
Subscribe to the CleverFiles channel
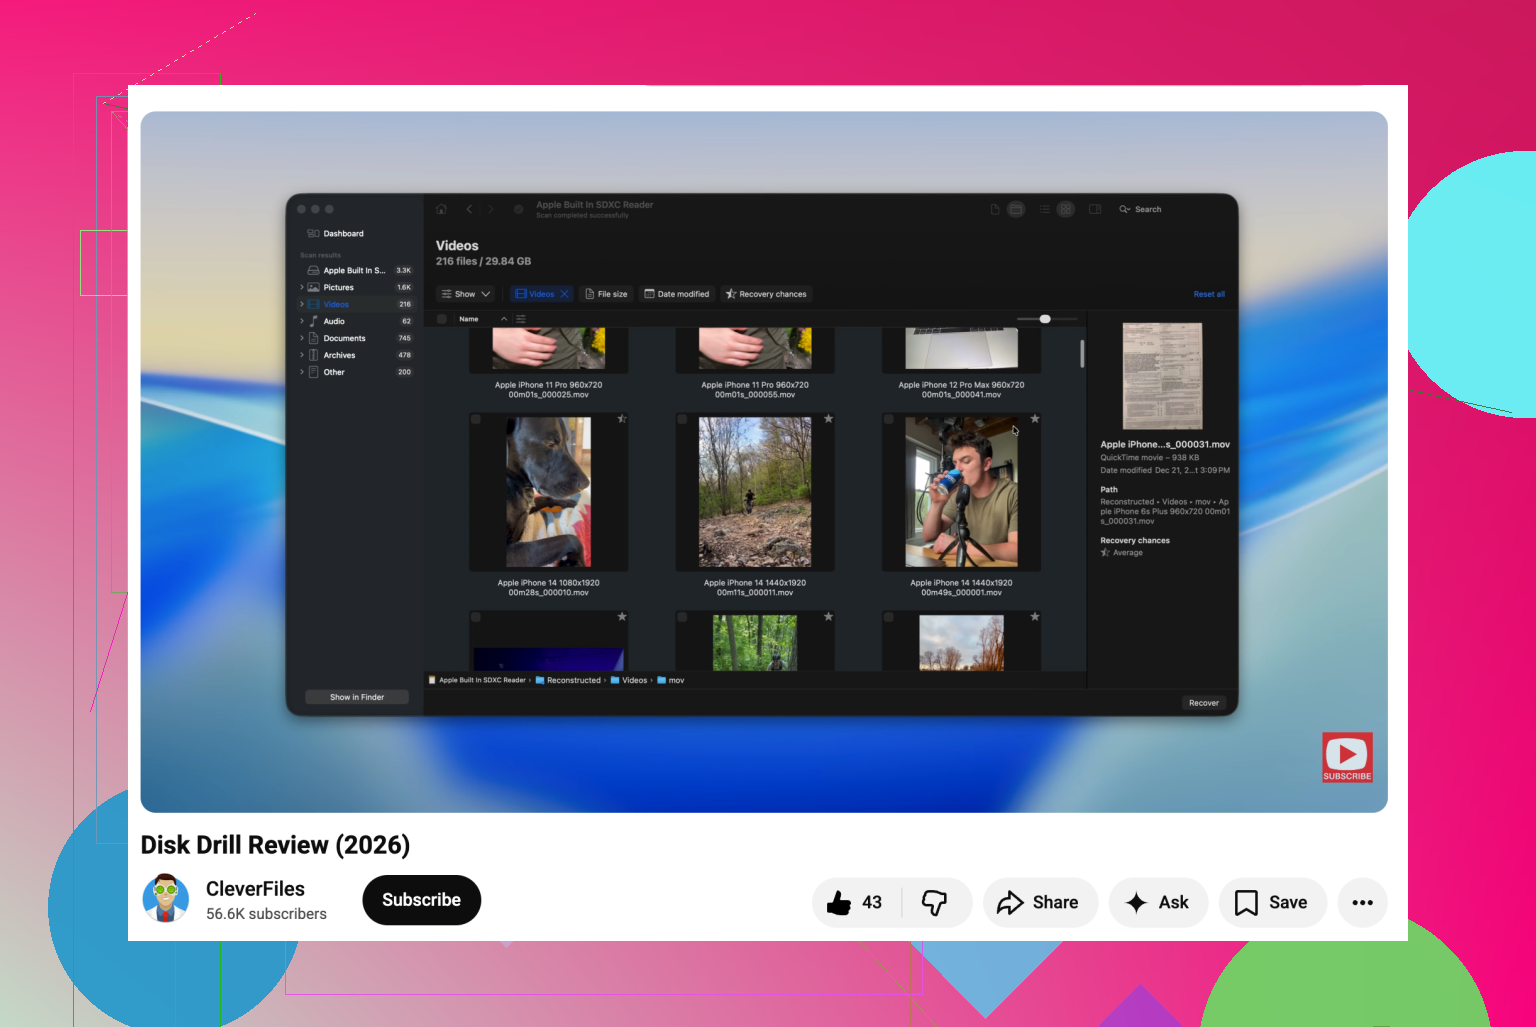pos(421,900)
